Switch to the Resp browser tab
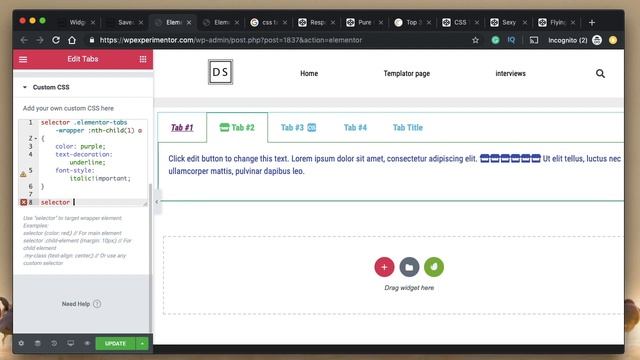This screenshot has height=360, width=640. [x=317, y=22]
